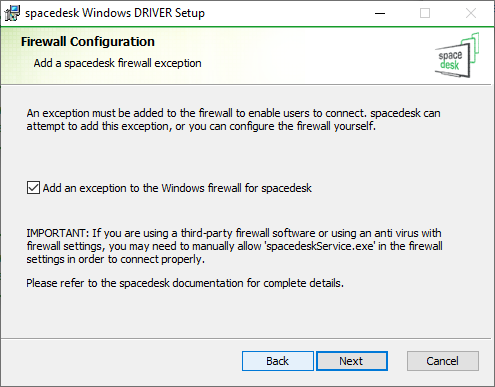Click the separator line above the buttons
495x387 pixels.
pos(246,339)
